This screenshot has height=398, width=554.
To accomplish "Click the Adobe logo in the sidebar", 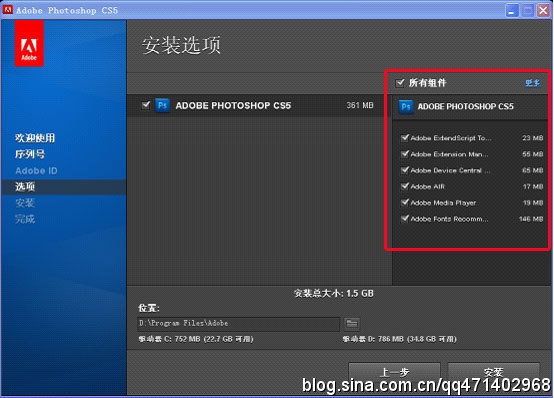I will pyautogui.click(x=29, y=43).
